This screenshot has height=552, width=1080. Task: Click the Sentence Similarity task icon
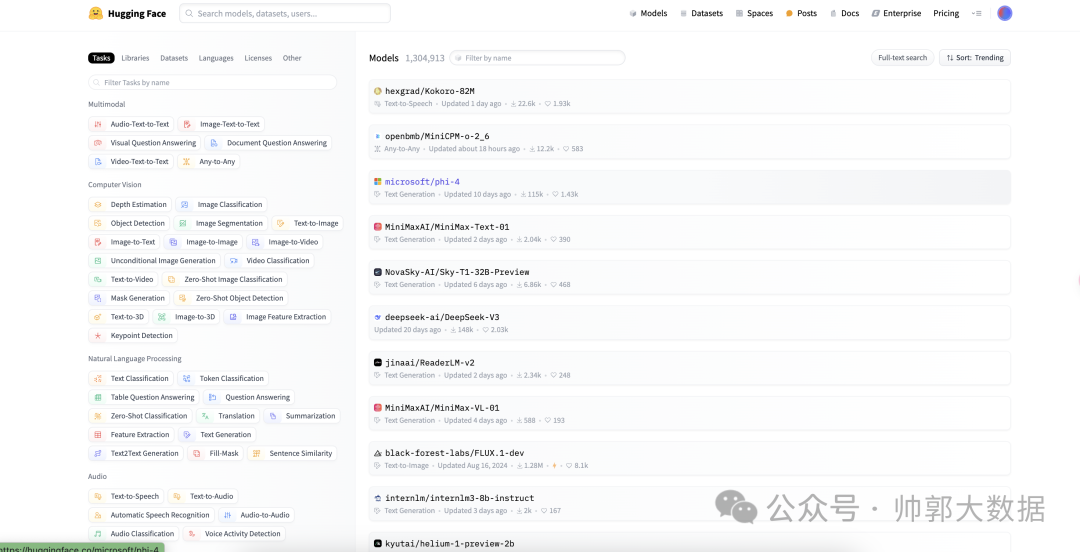coord(256,453)
